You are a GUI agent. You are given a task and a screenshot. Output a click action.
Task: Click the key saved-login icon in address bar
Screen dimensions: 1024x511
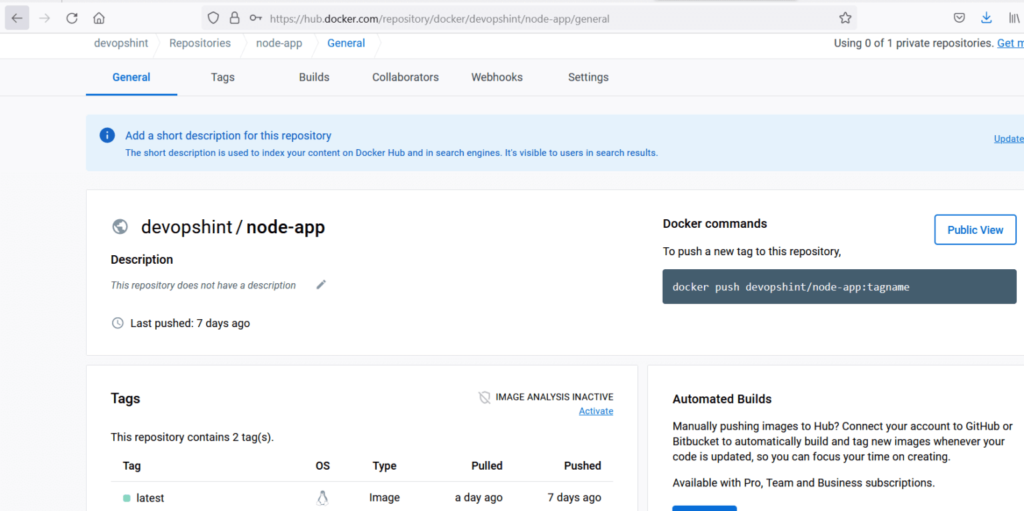coord(255,18)
